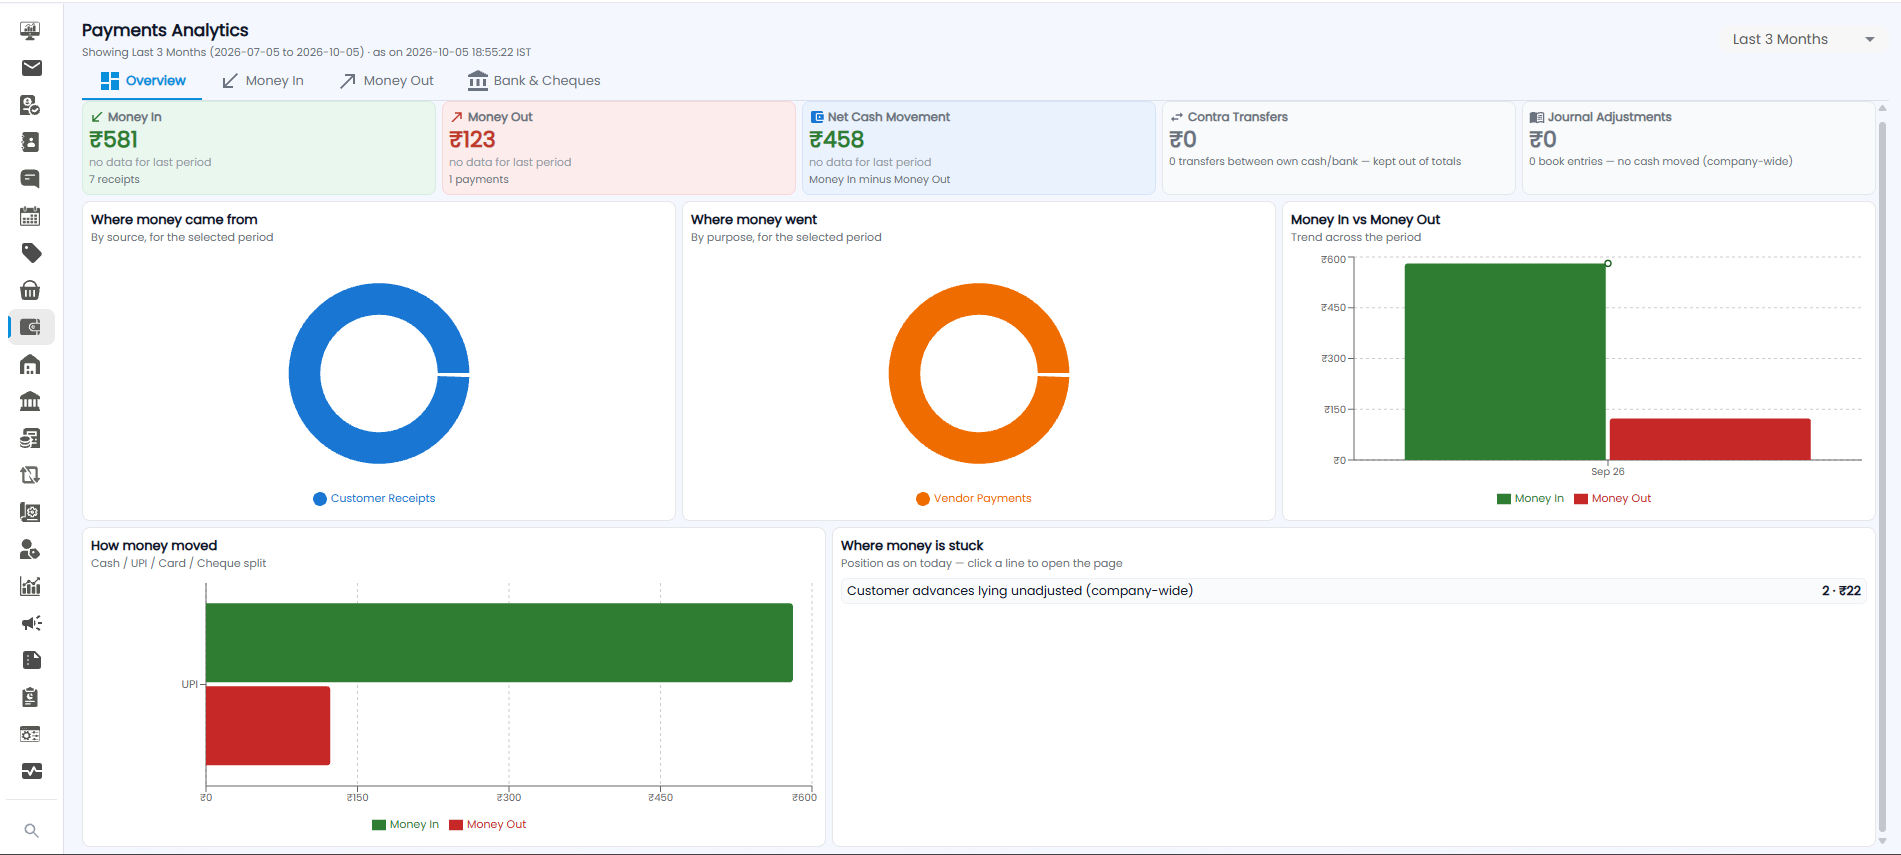
Task: Toggle Vendor Payments legend in purpose donut
Action: coord(974,498)
